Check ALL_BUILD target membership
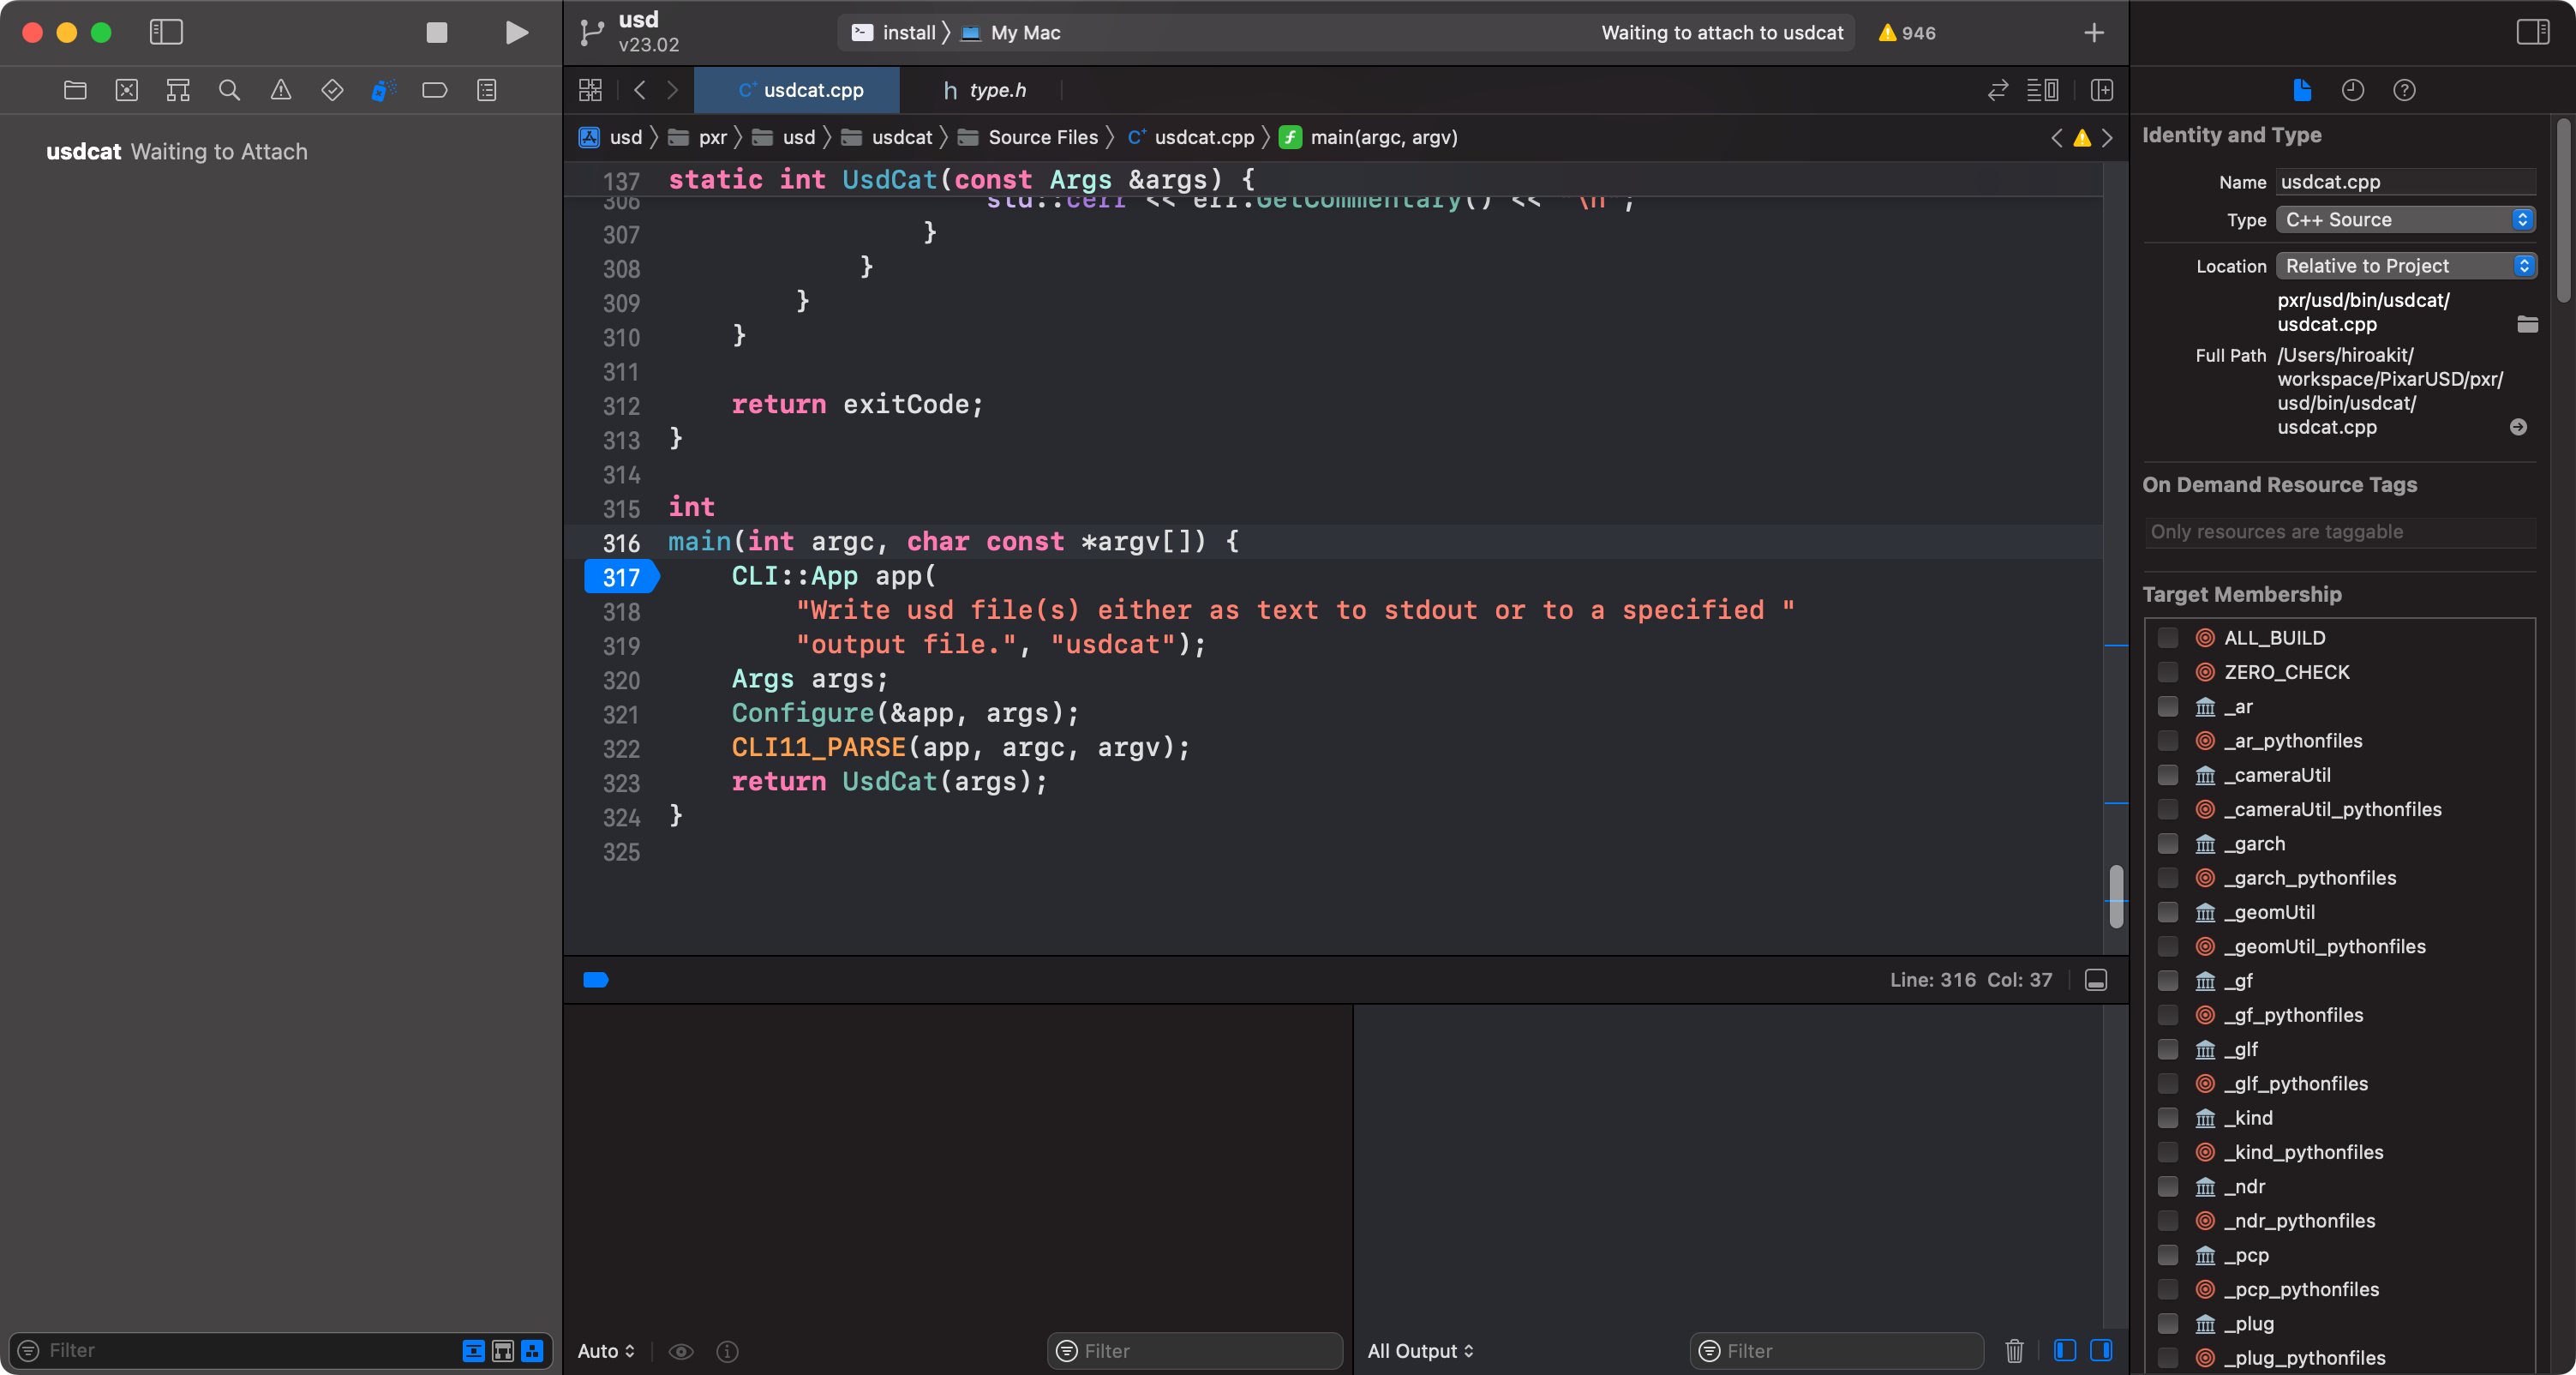The height and width of the screenshot is (1375, 2576). (x=2168, y=637)
